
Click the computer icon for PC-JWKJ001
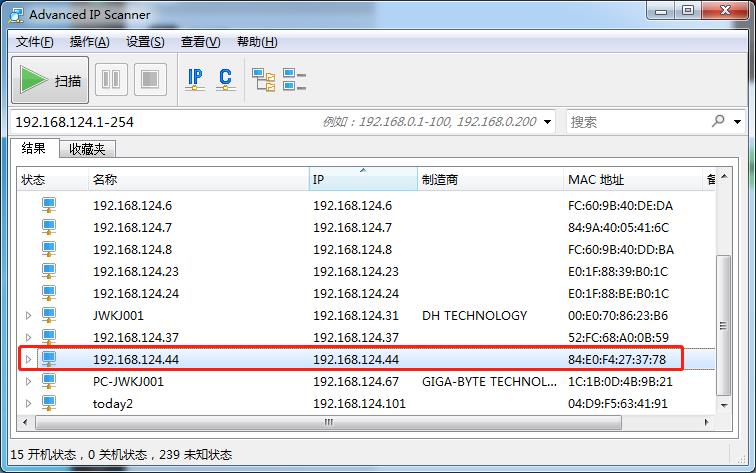click(49, 381)
